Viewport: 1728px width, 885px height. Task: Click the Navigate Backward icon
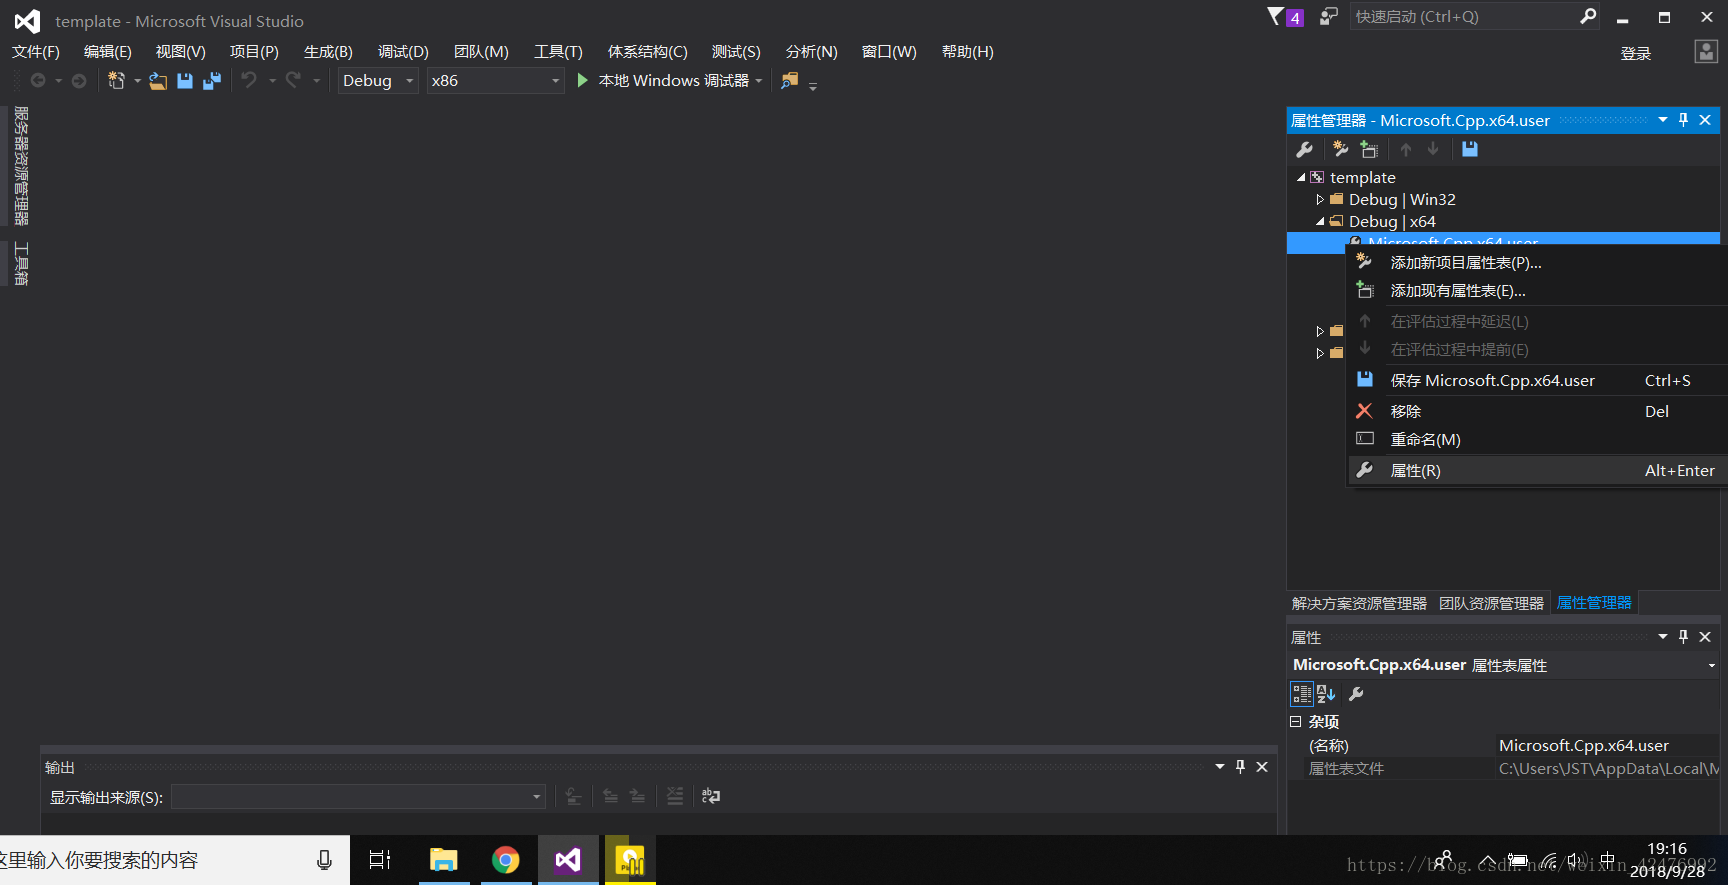tap(38, 81)
